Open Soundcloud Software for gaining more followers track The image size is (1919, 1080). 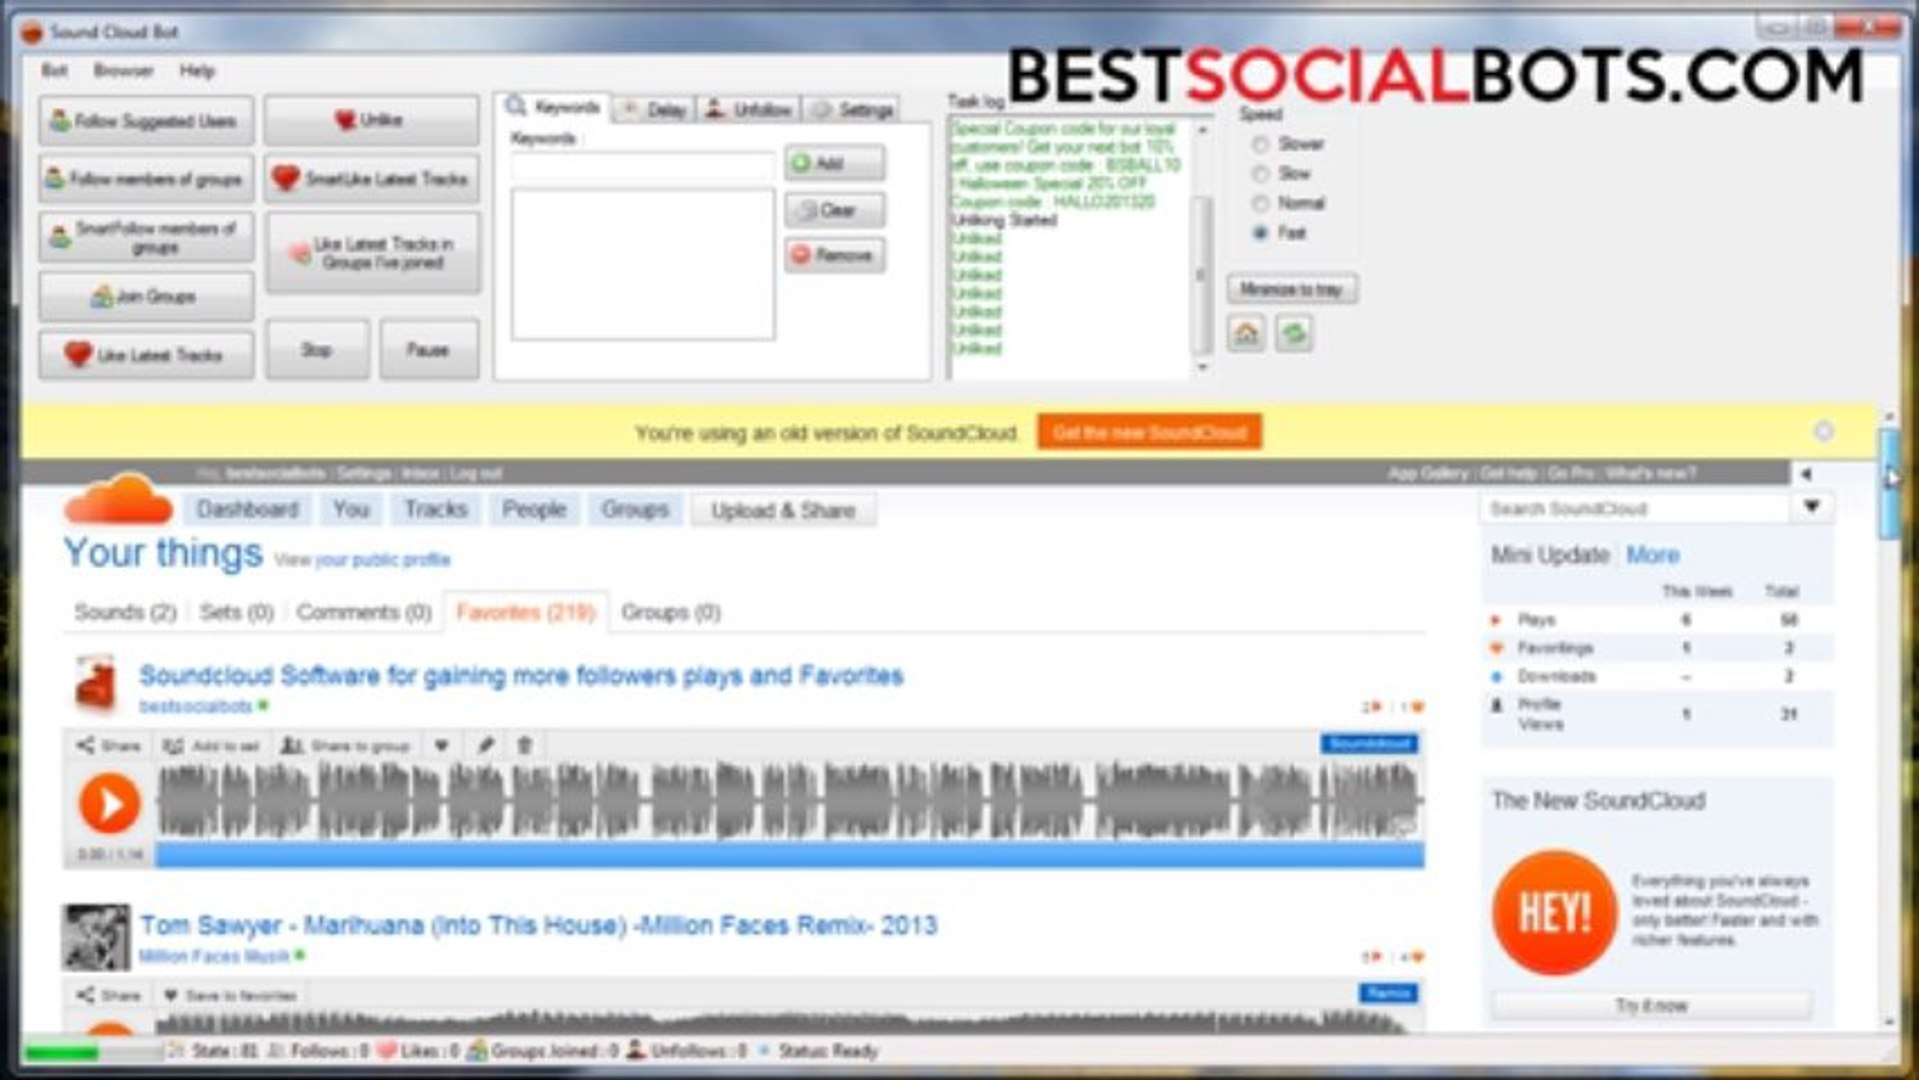coord(521,676)
